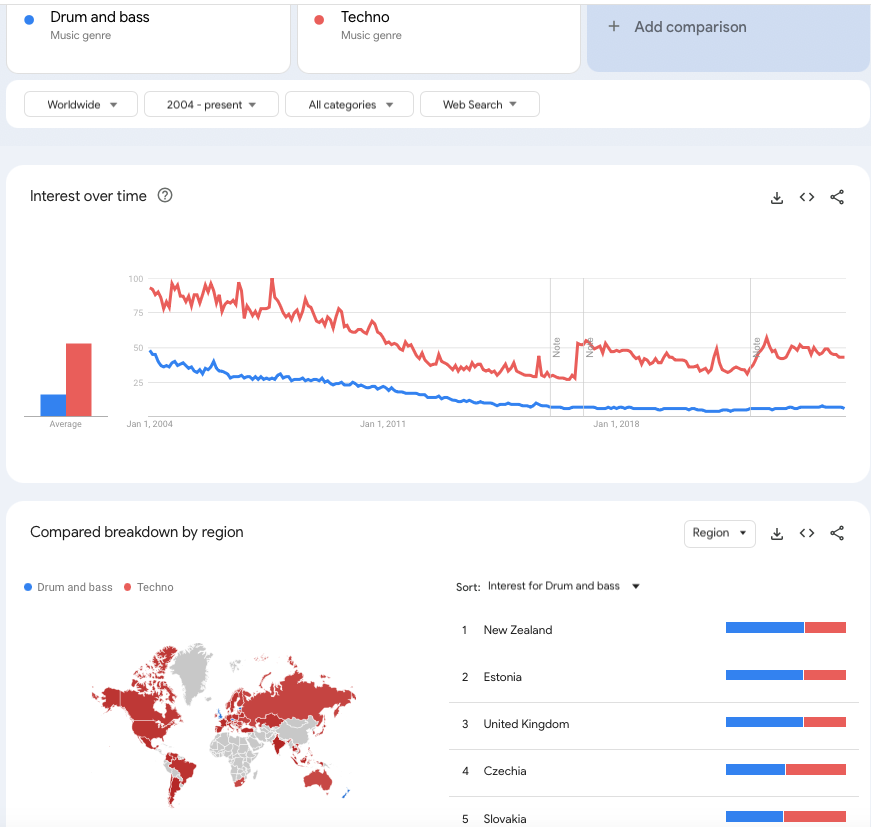Viewport: 871px width, 827px height.
Task: Change the Web Search type filter
Action: point(479,105)
